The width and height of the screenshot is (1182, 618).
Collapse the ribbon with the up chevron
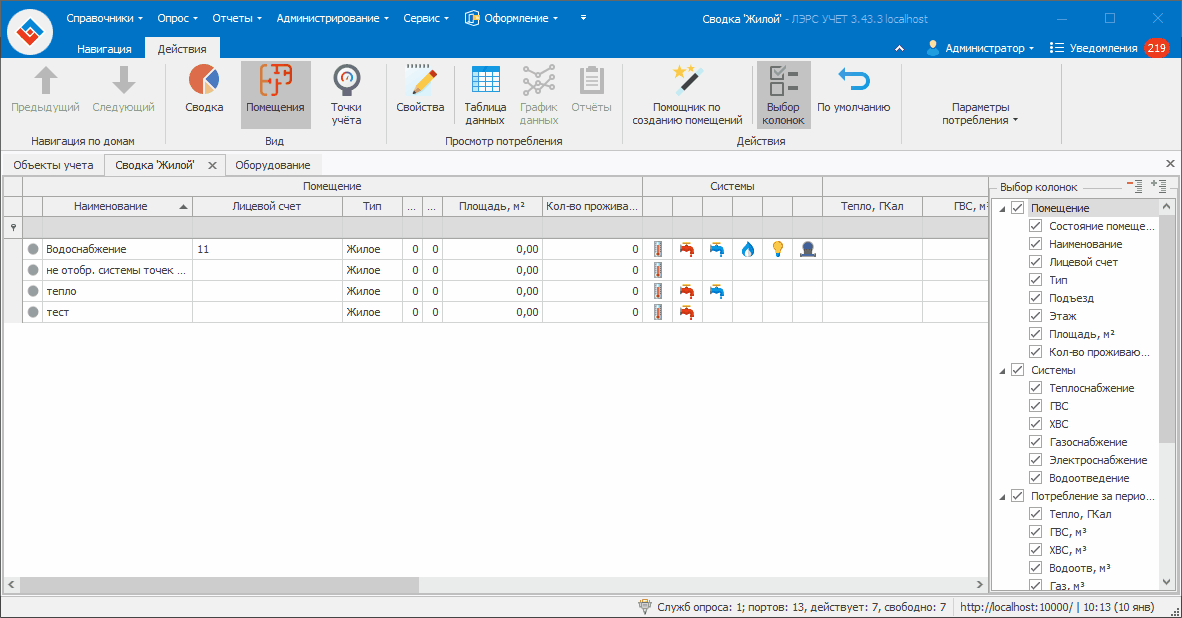(x=899, y=48)
